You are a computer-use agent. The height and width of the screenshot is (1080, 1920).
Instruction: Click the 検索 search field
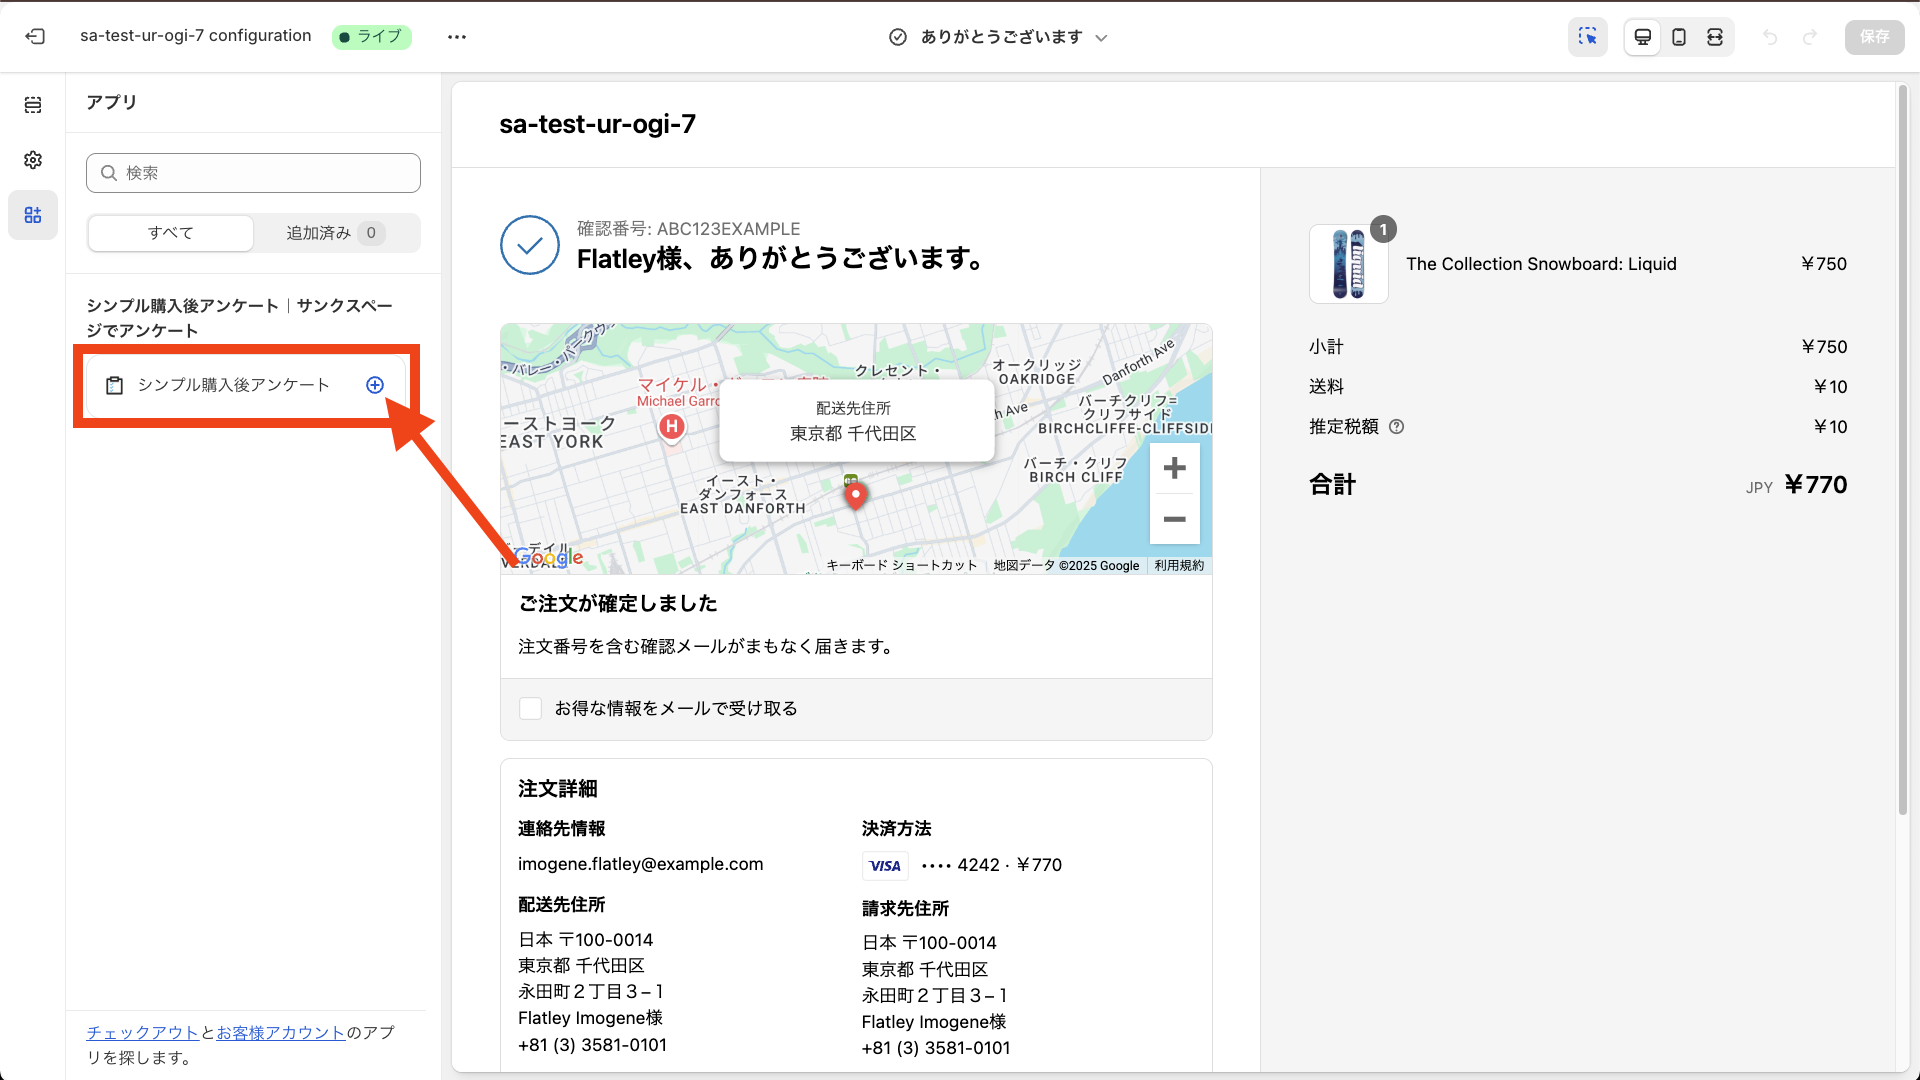(253, 172)
